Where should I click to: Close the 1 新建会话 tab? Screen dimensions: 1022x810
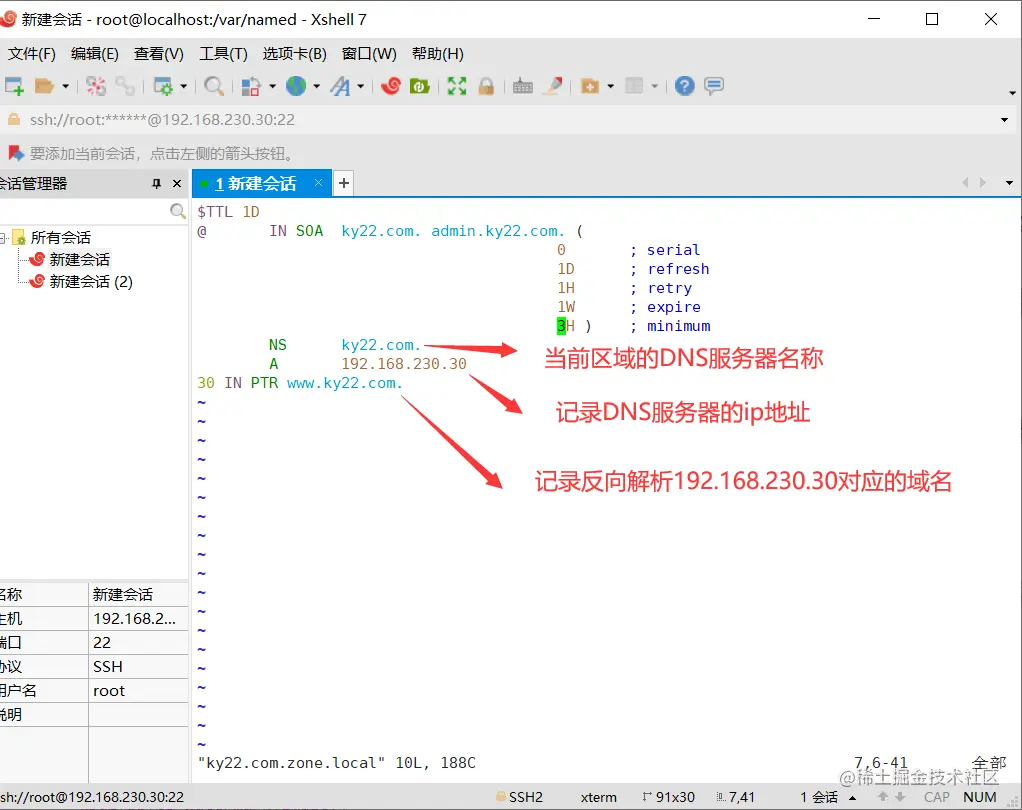click(x=318, y=183)
